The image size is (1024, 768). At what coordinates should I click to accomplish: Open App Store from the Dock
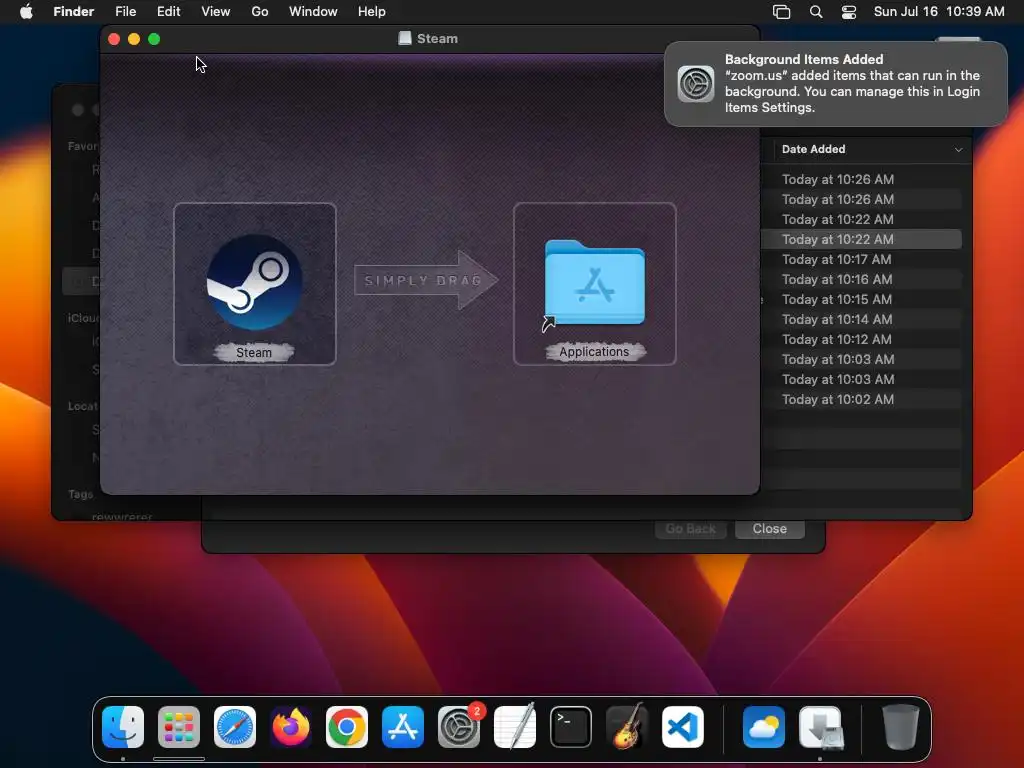click(403, 727)
